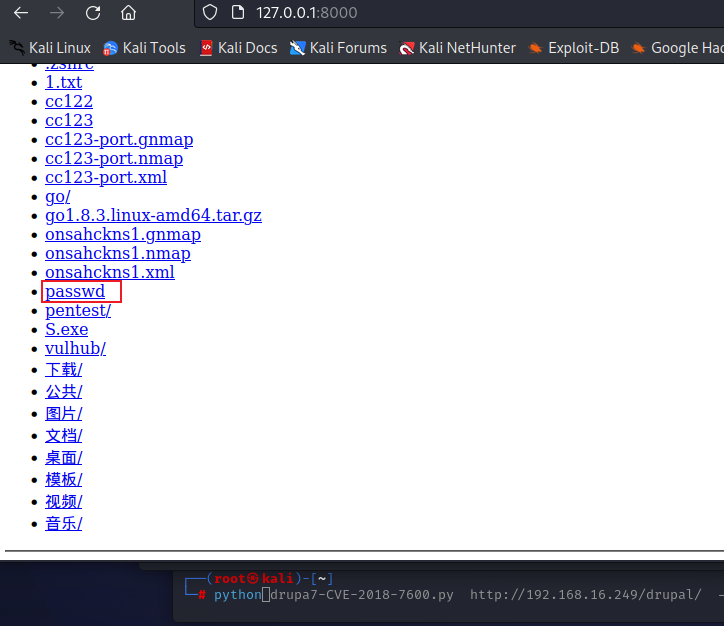The image size is (724, 626).
Task: Open onsahckns1.gnmap file
Action: [123, 235]
